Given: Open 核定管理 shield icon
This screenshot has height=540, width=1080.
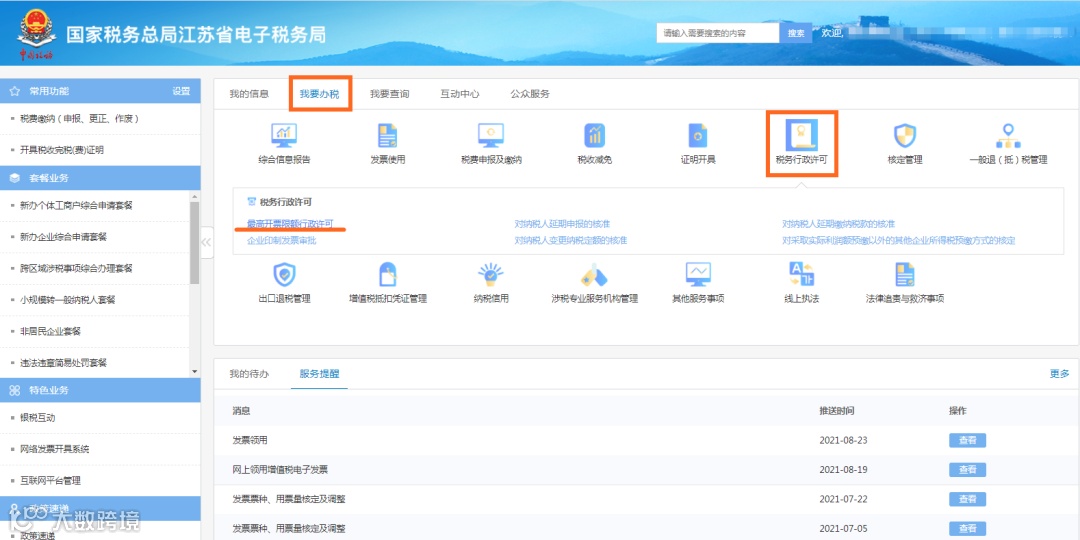Looking at the screenshot, I should (904, 135).
